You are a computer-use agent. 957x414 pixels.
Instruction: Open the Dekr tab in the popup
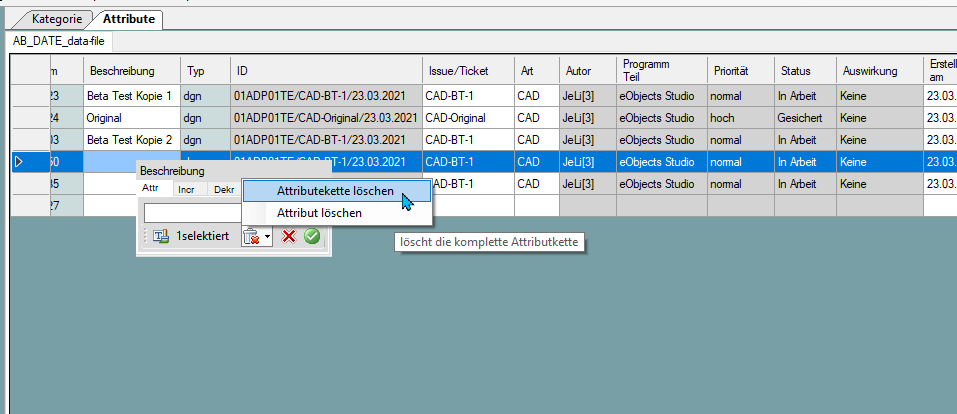click(x=224, y=189)
